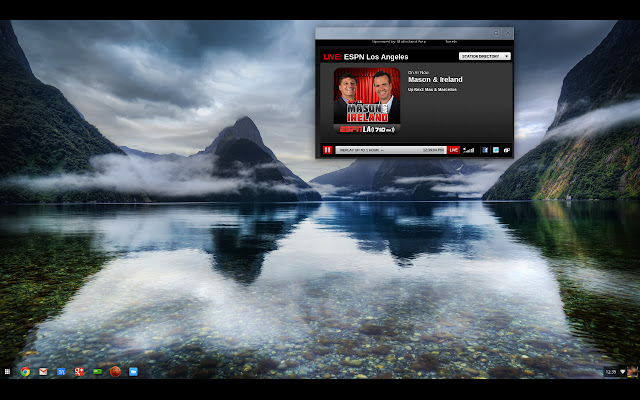Adjust the volume bars in player

[x=469, y=150]
